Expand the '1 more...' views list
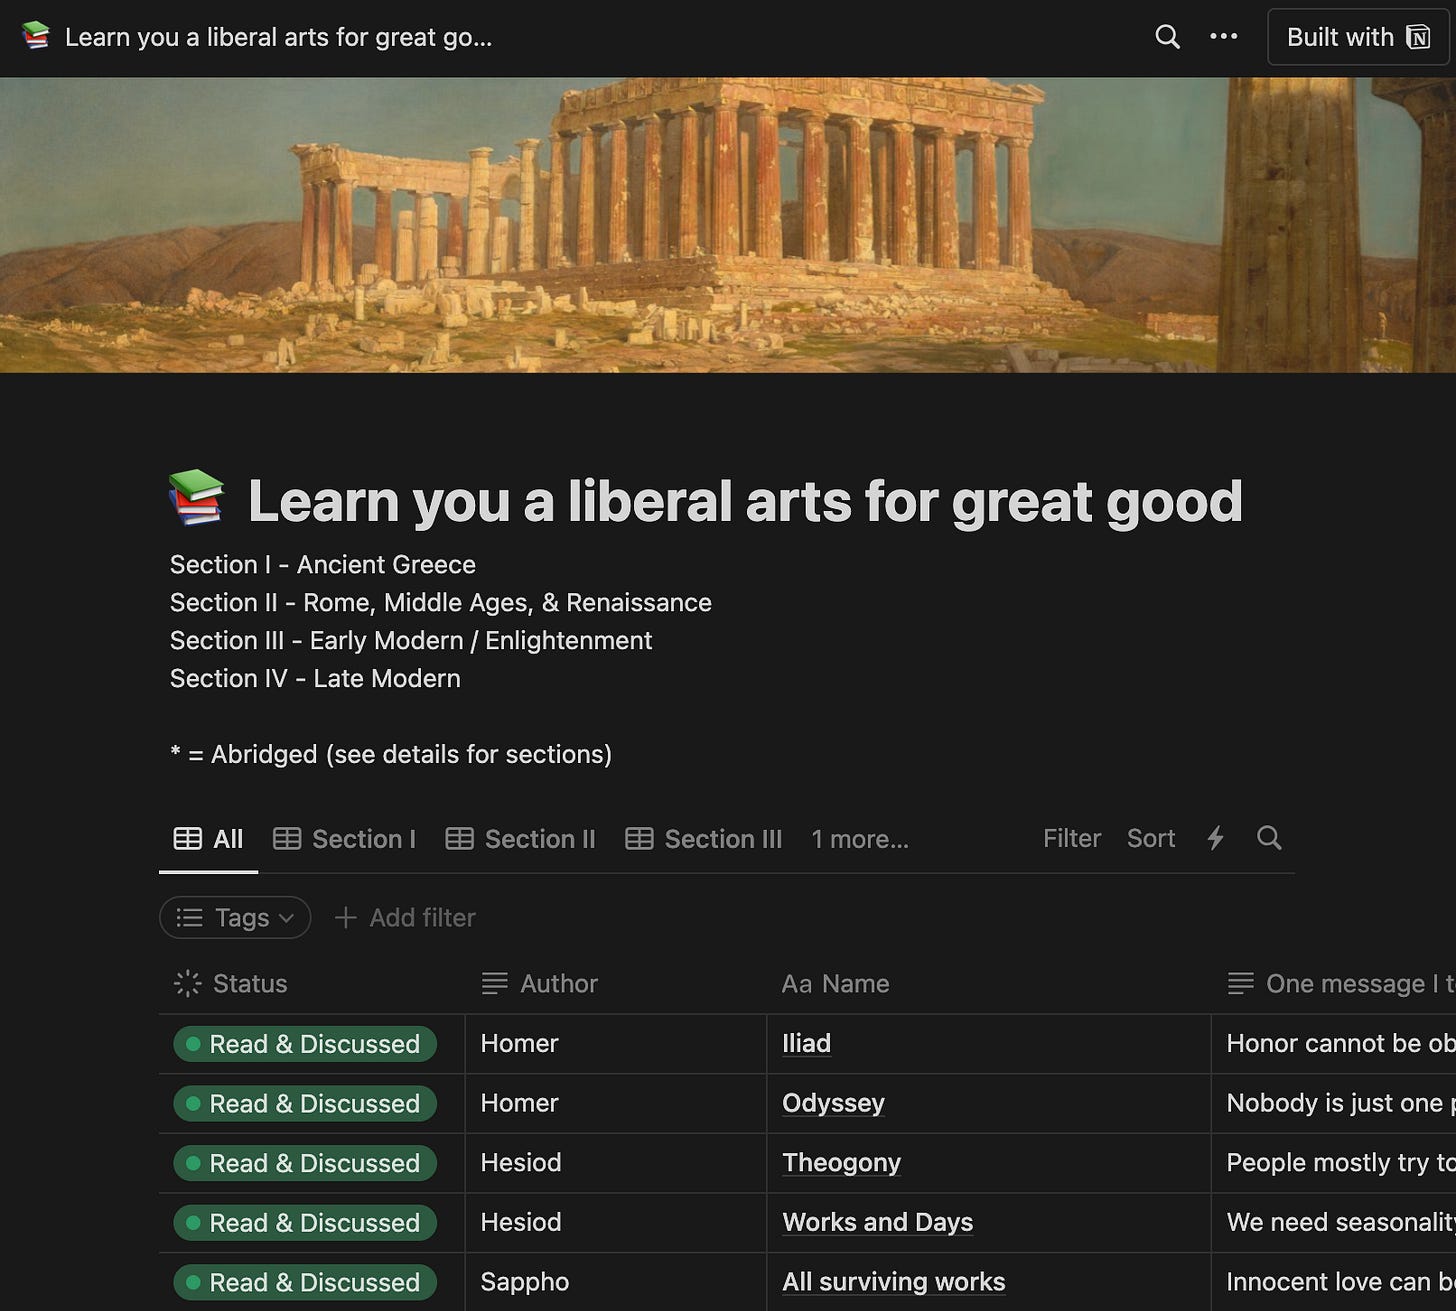 tap(860, 839)
